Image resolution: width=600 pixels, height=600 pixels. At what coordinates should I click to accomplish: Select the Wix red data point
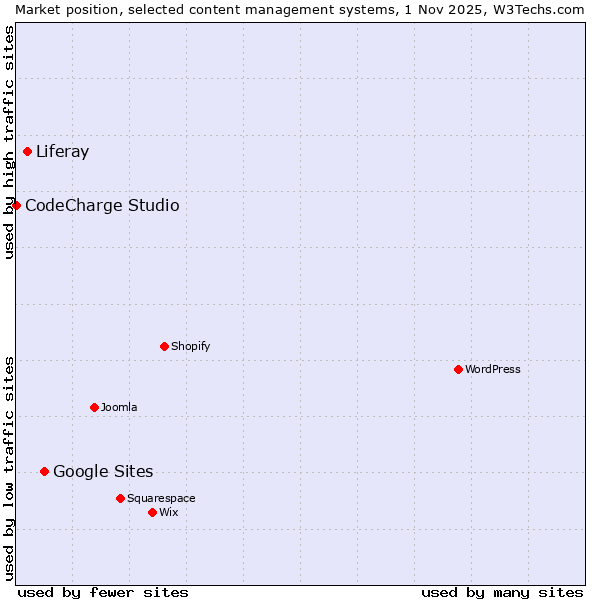152,513
